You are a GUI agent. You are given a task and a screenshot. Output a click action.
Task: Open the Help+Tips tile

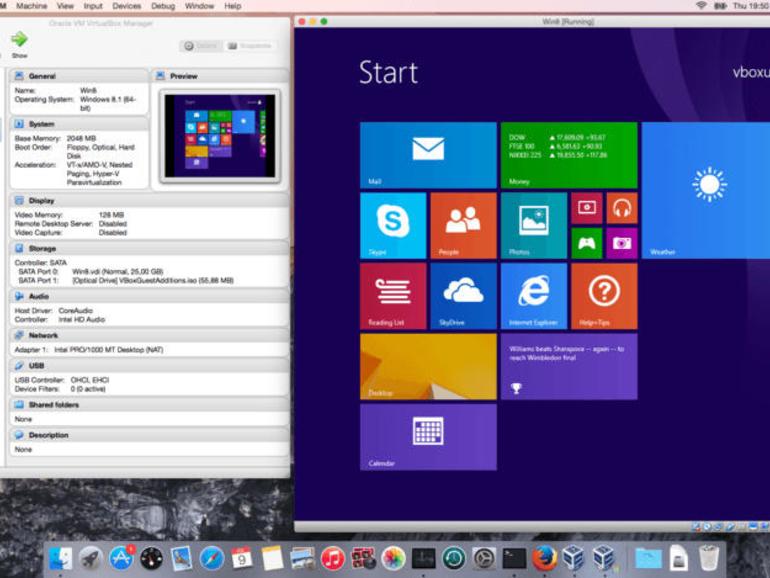coord(605,296)
